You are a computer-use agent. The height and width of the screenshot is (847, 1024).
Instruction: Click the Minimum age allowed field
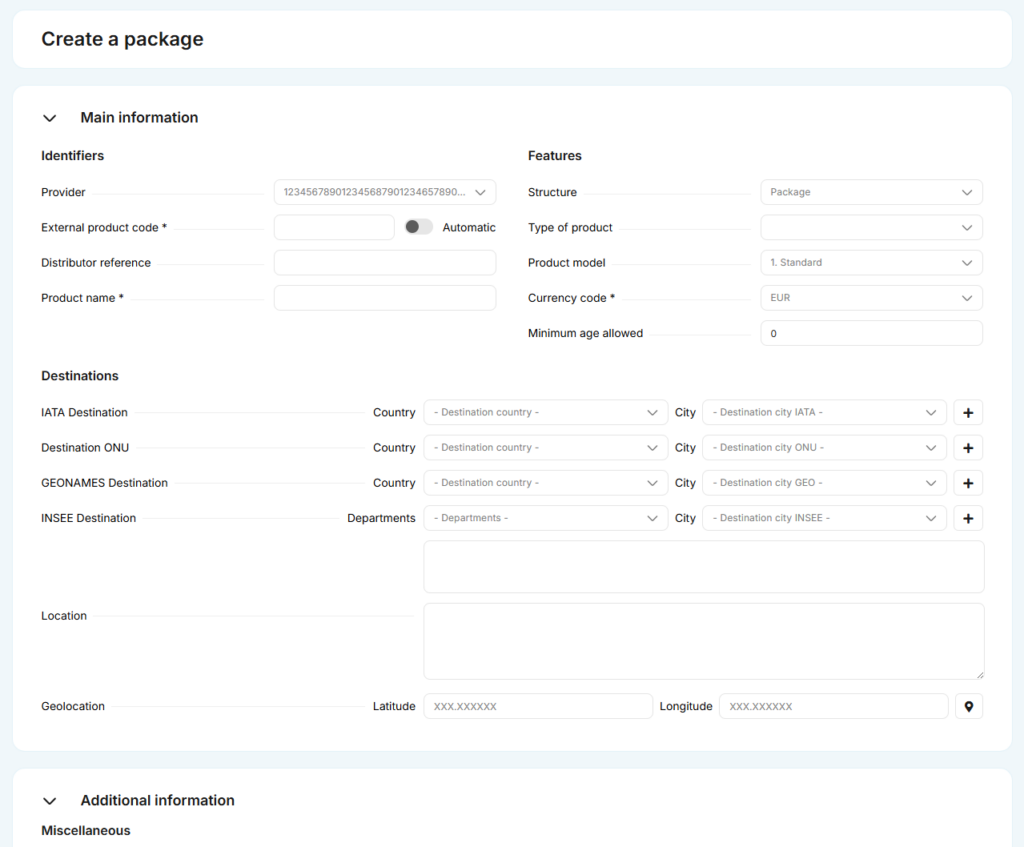[x=871, y=333]
